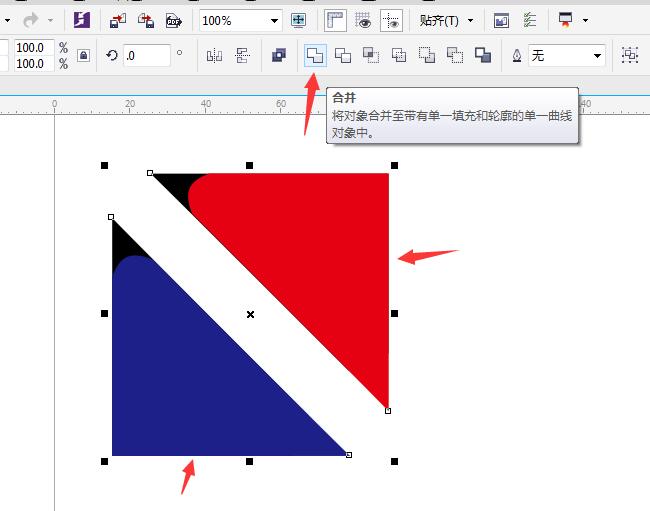650x511 pixels.
Task: Toggle show grid eye button
Action: coord(363,20)
